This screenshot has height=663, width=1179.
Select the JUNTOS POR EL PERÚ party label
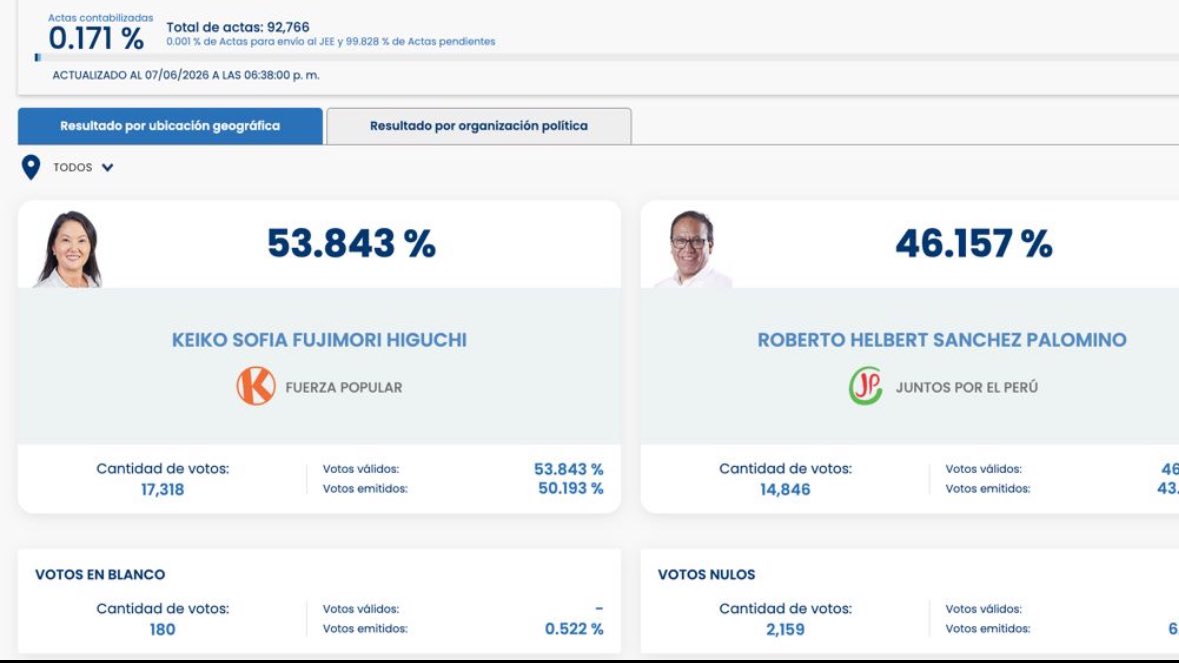[966, 387]
